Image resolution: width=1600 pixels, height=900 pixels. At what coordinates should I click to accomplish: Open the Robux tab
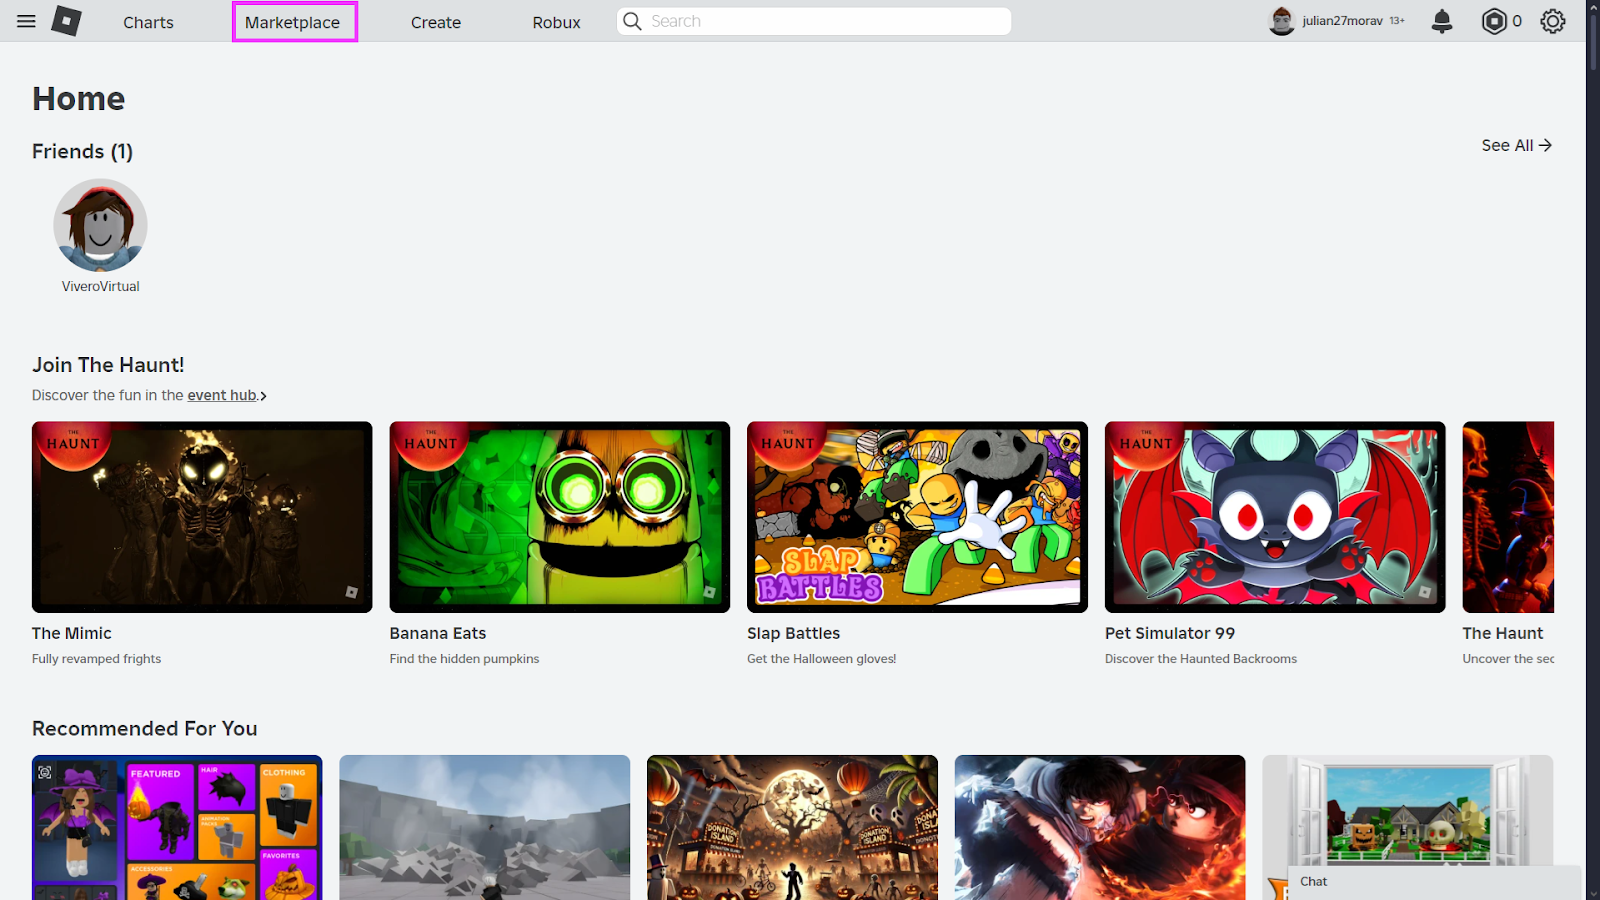556,22
